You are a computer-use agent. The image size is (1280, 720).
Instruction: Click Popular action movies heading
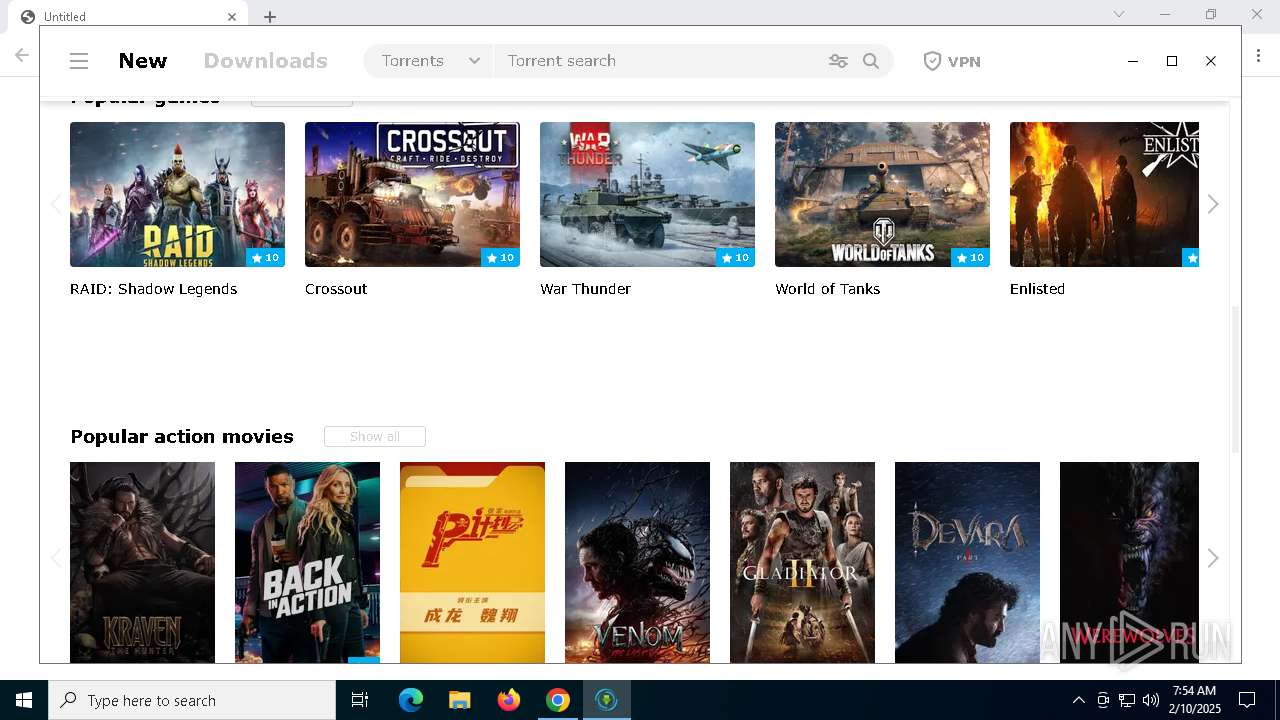(x=182, y=437)
